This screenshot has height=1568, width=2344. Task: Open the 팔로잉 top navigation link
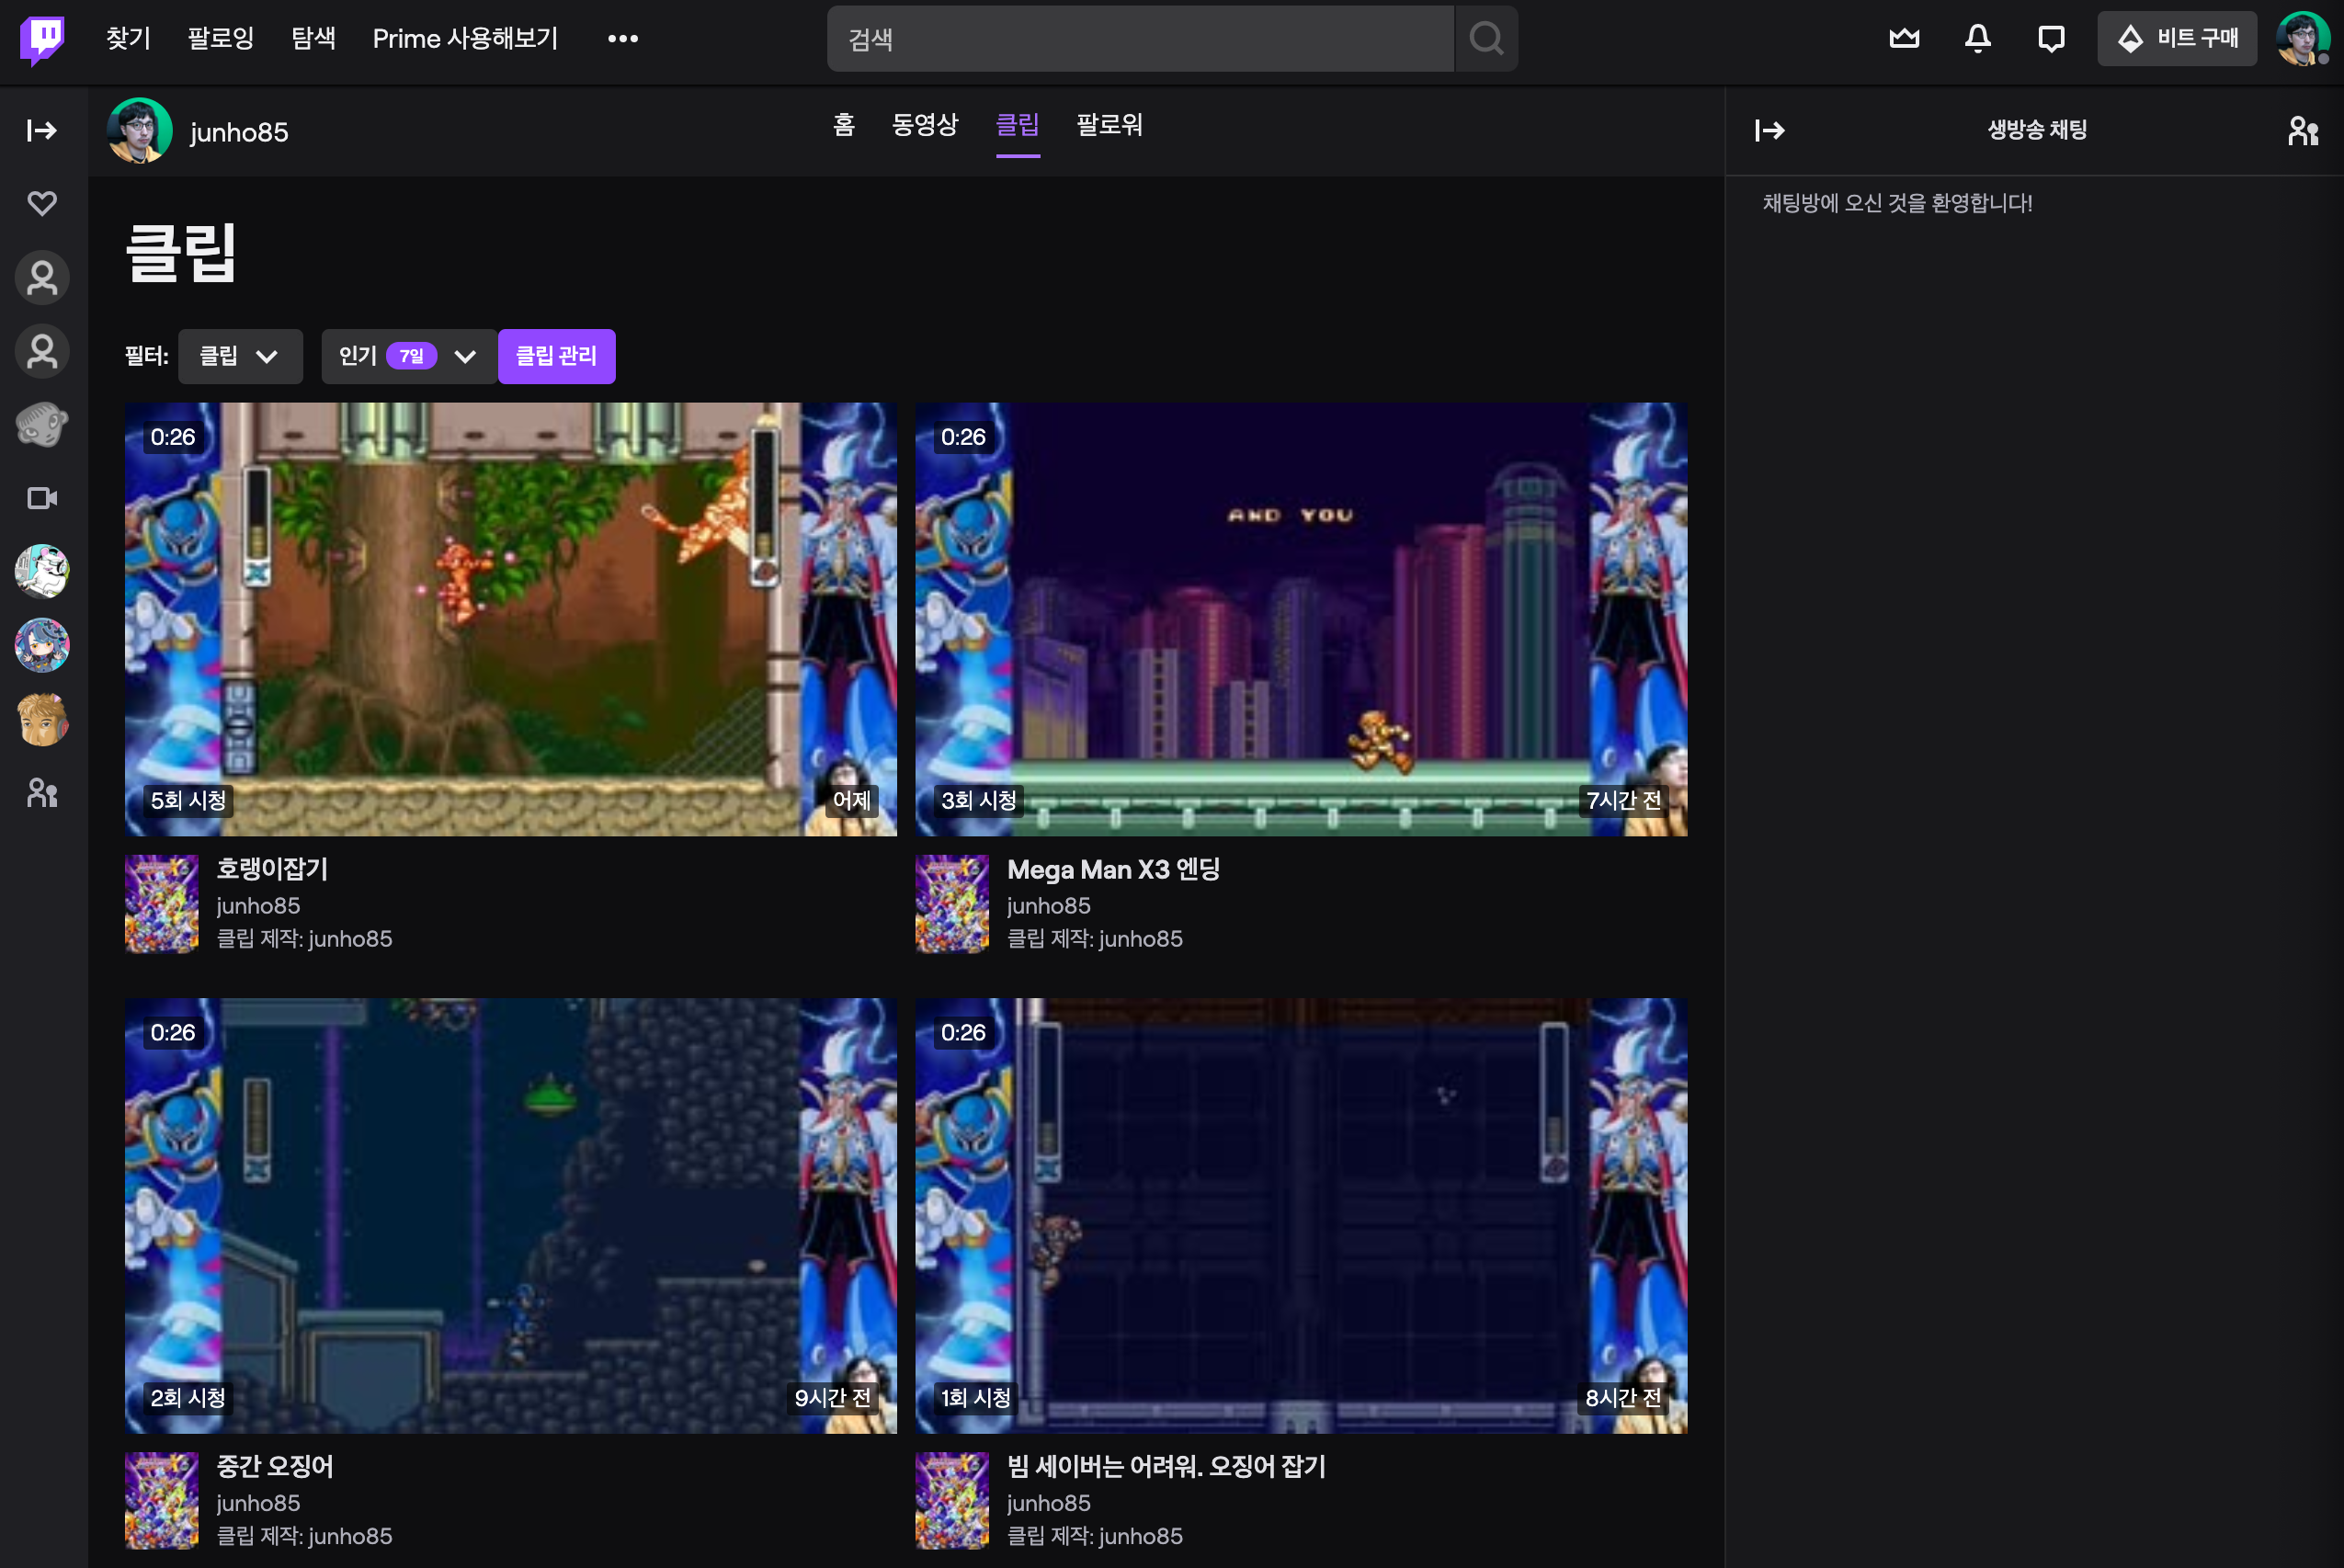click(220, 39)
